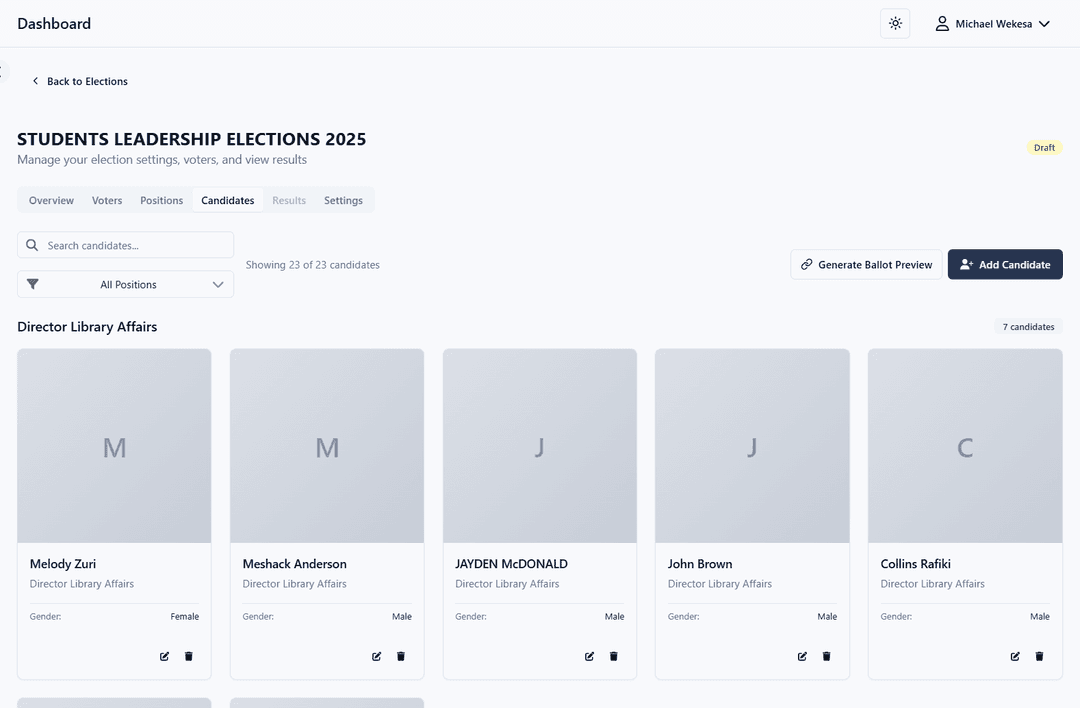The height and width of the screenshot is (708, 1080).
Task: Edit Collins Rafiki's candidate entry
Action: pos(1015,656)
